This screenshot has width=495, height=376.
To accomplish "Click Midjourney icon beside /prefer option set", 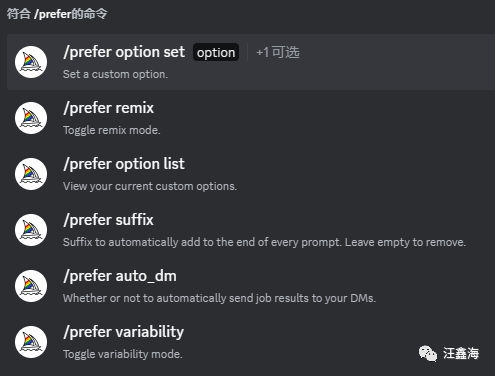I will coord(31,62).
